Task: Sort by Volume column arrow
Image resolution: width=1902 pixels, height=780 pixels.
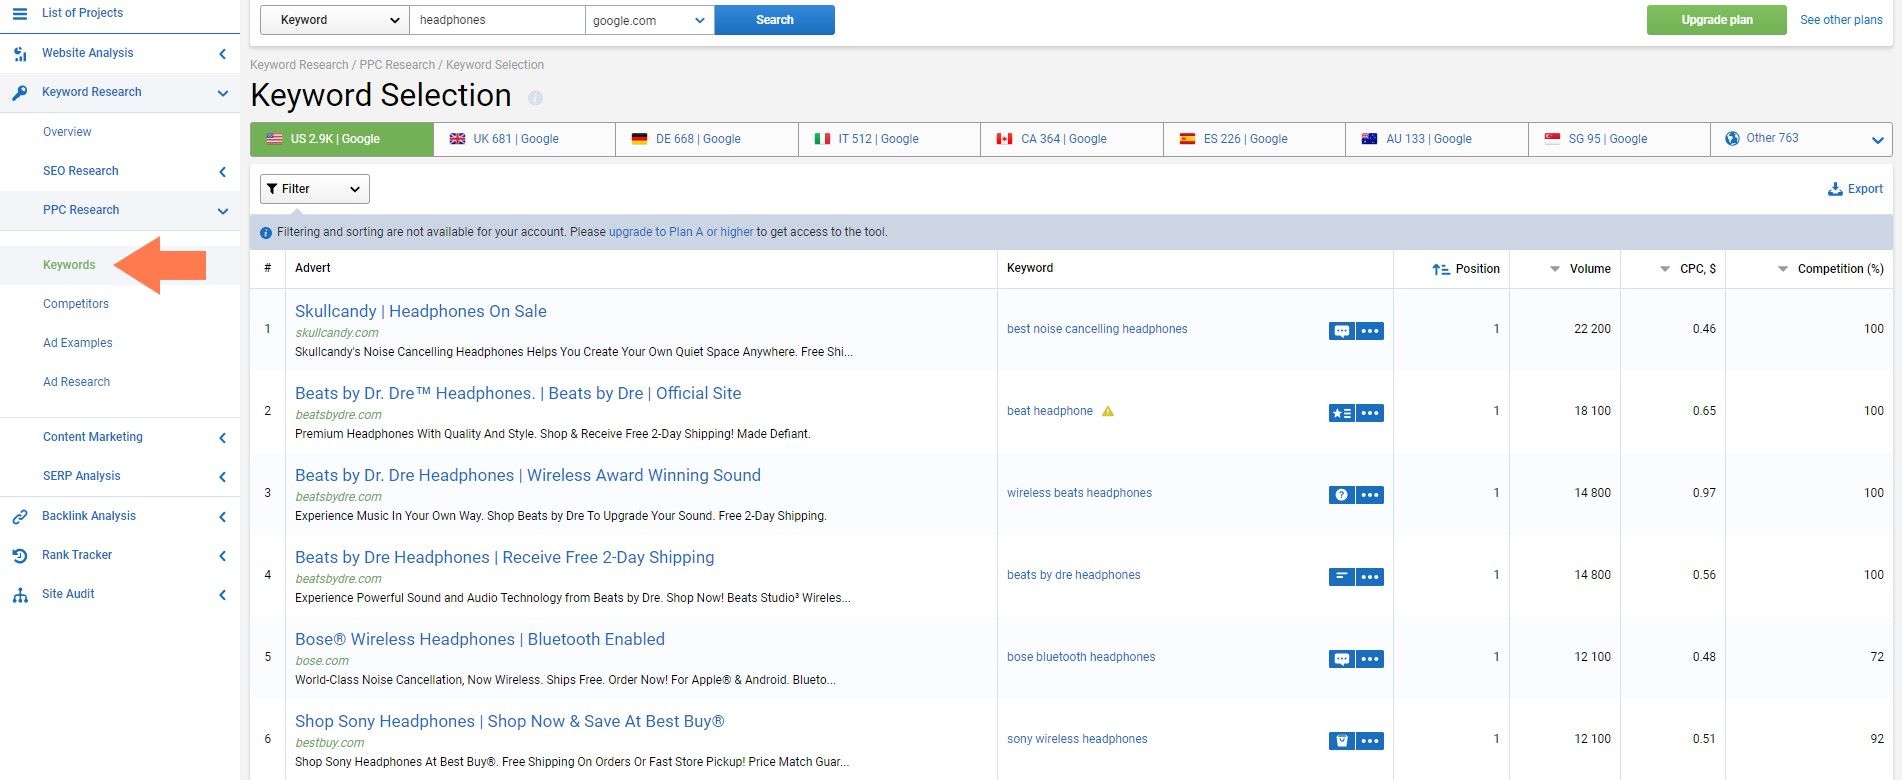Action: coord(1555,269)
